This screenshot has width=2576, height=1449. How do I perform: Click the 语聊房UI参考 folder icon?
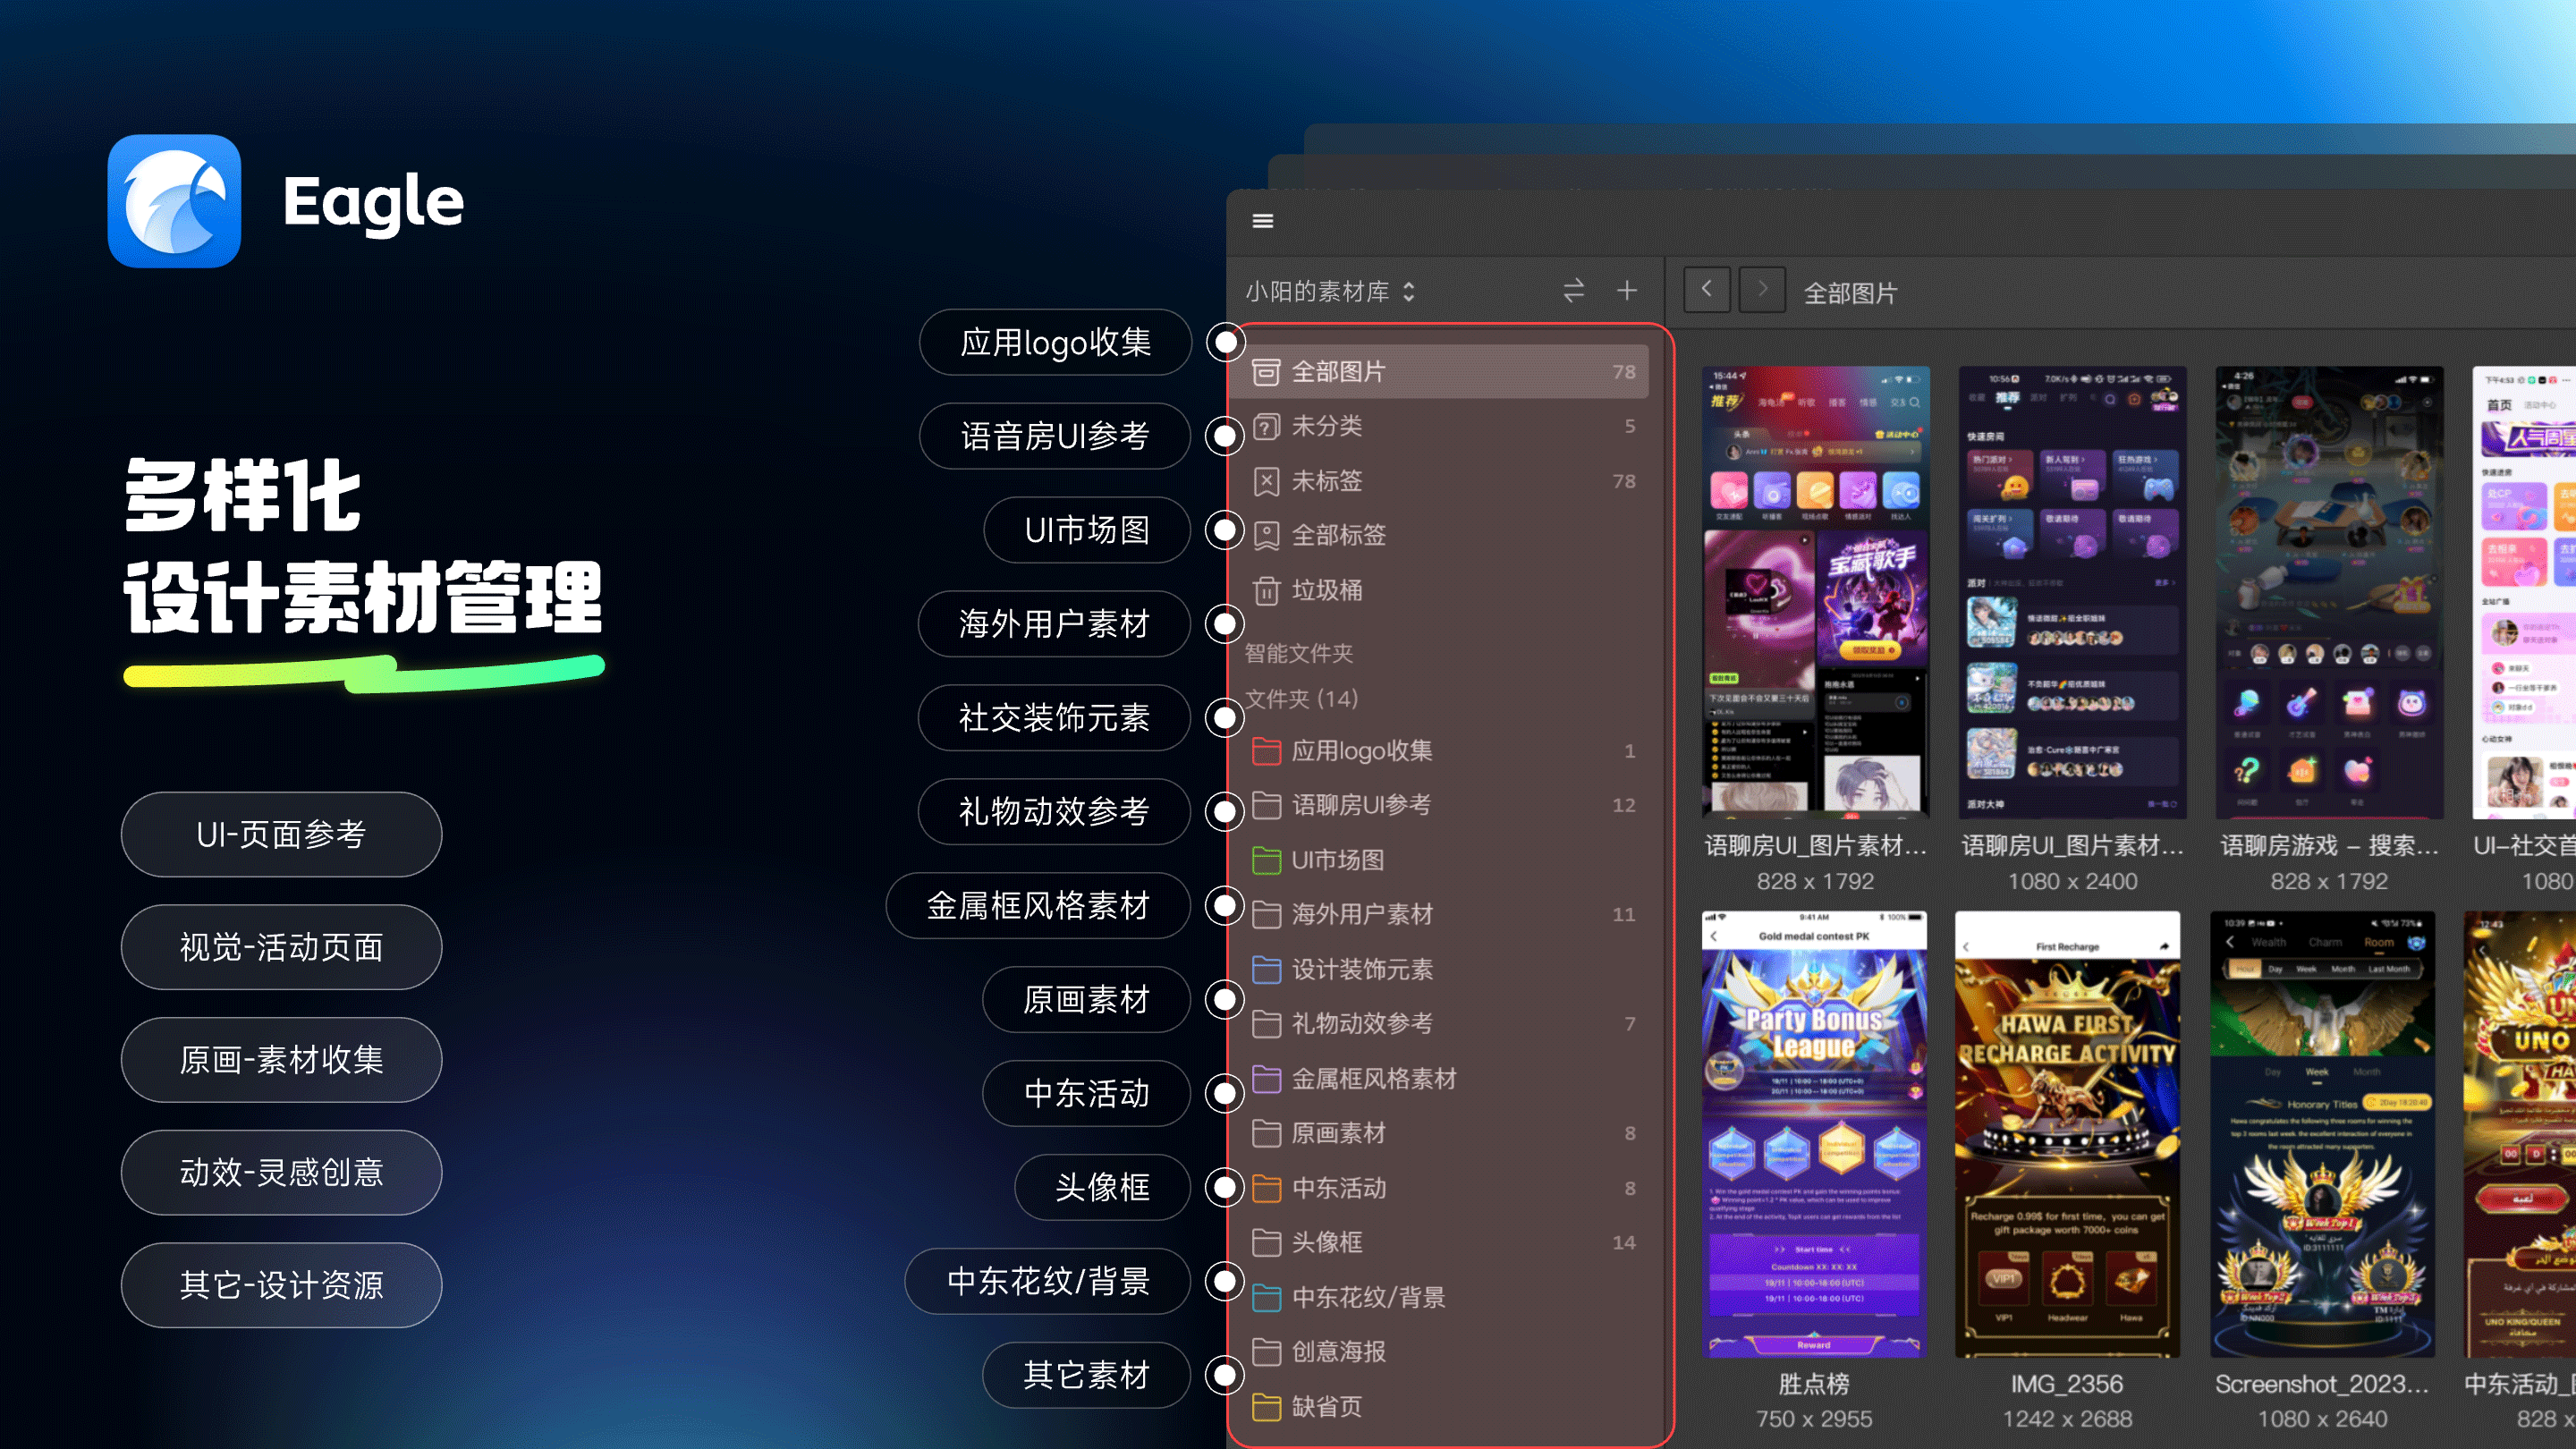(1266, 805)
